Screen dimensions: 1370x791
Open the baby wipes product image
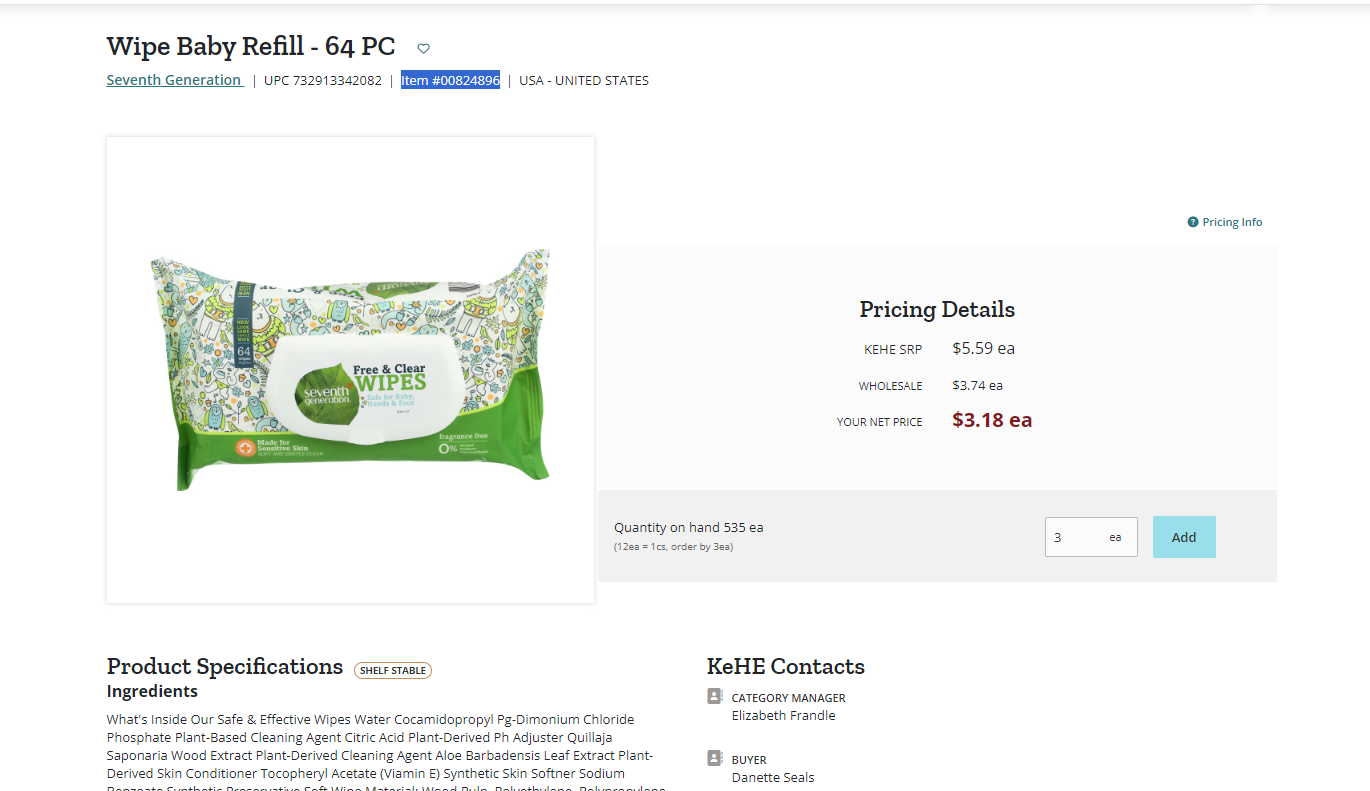pos(351,370)
